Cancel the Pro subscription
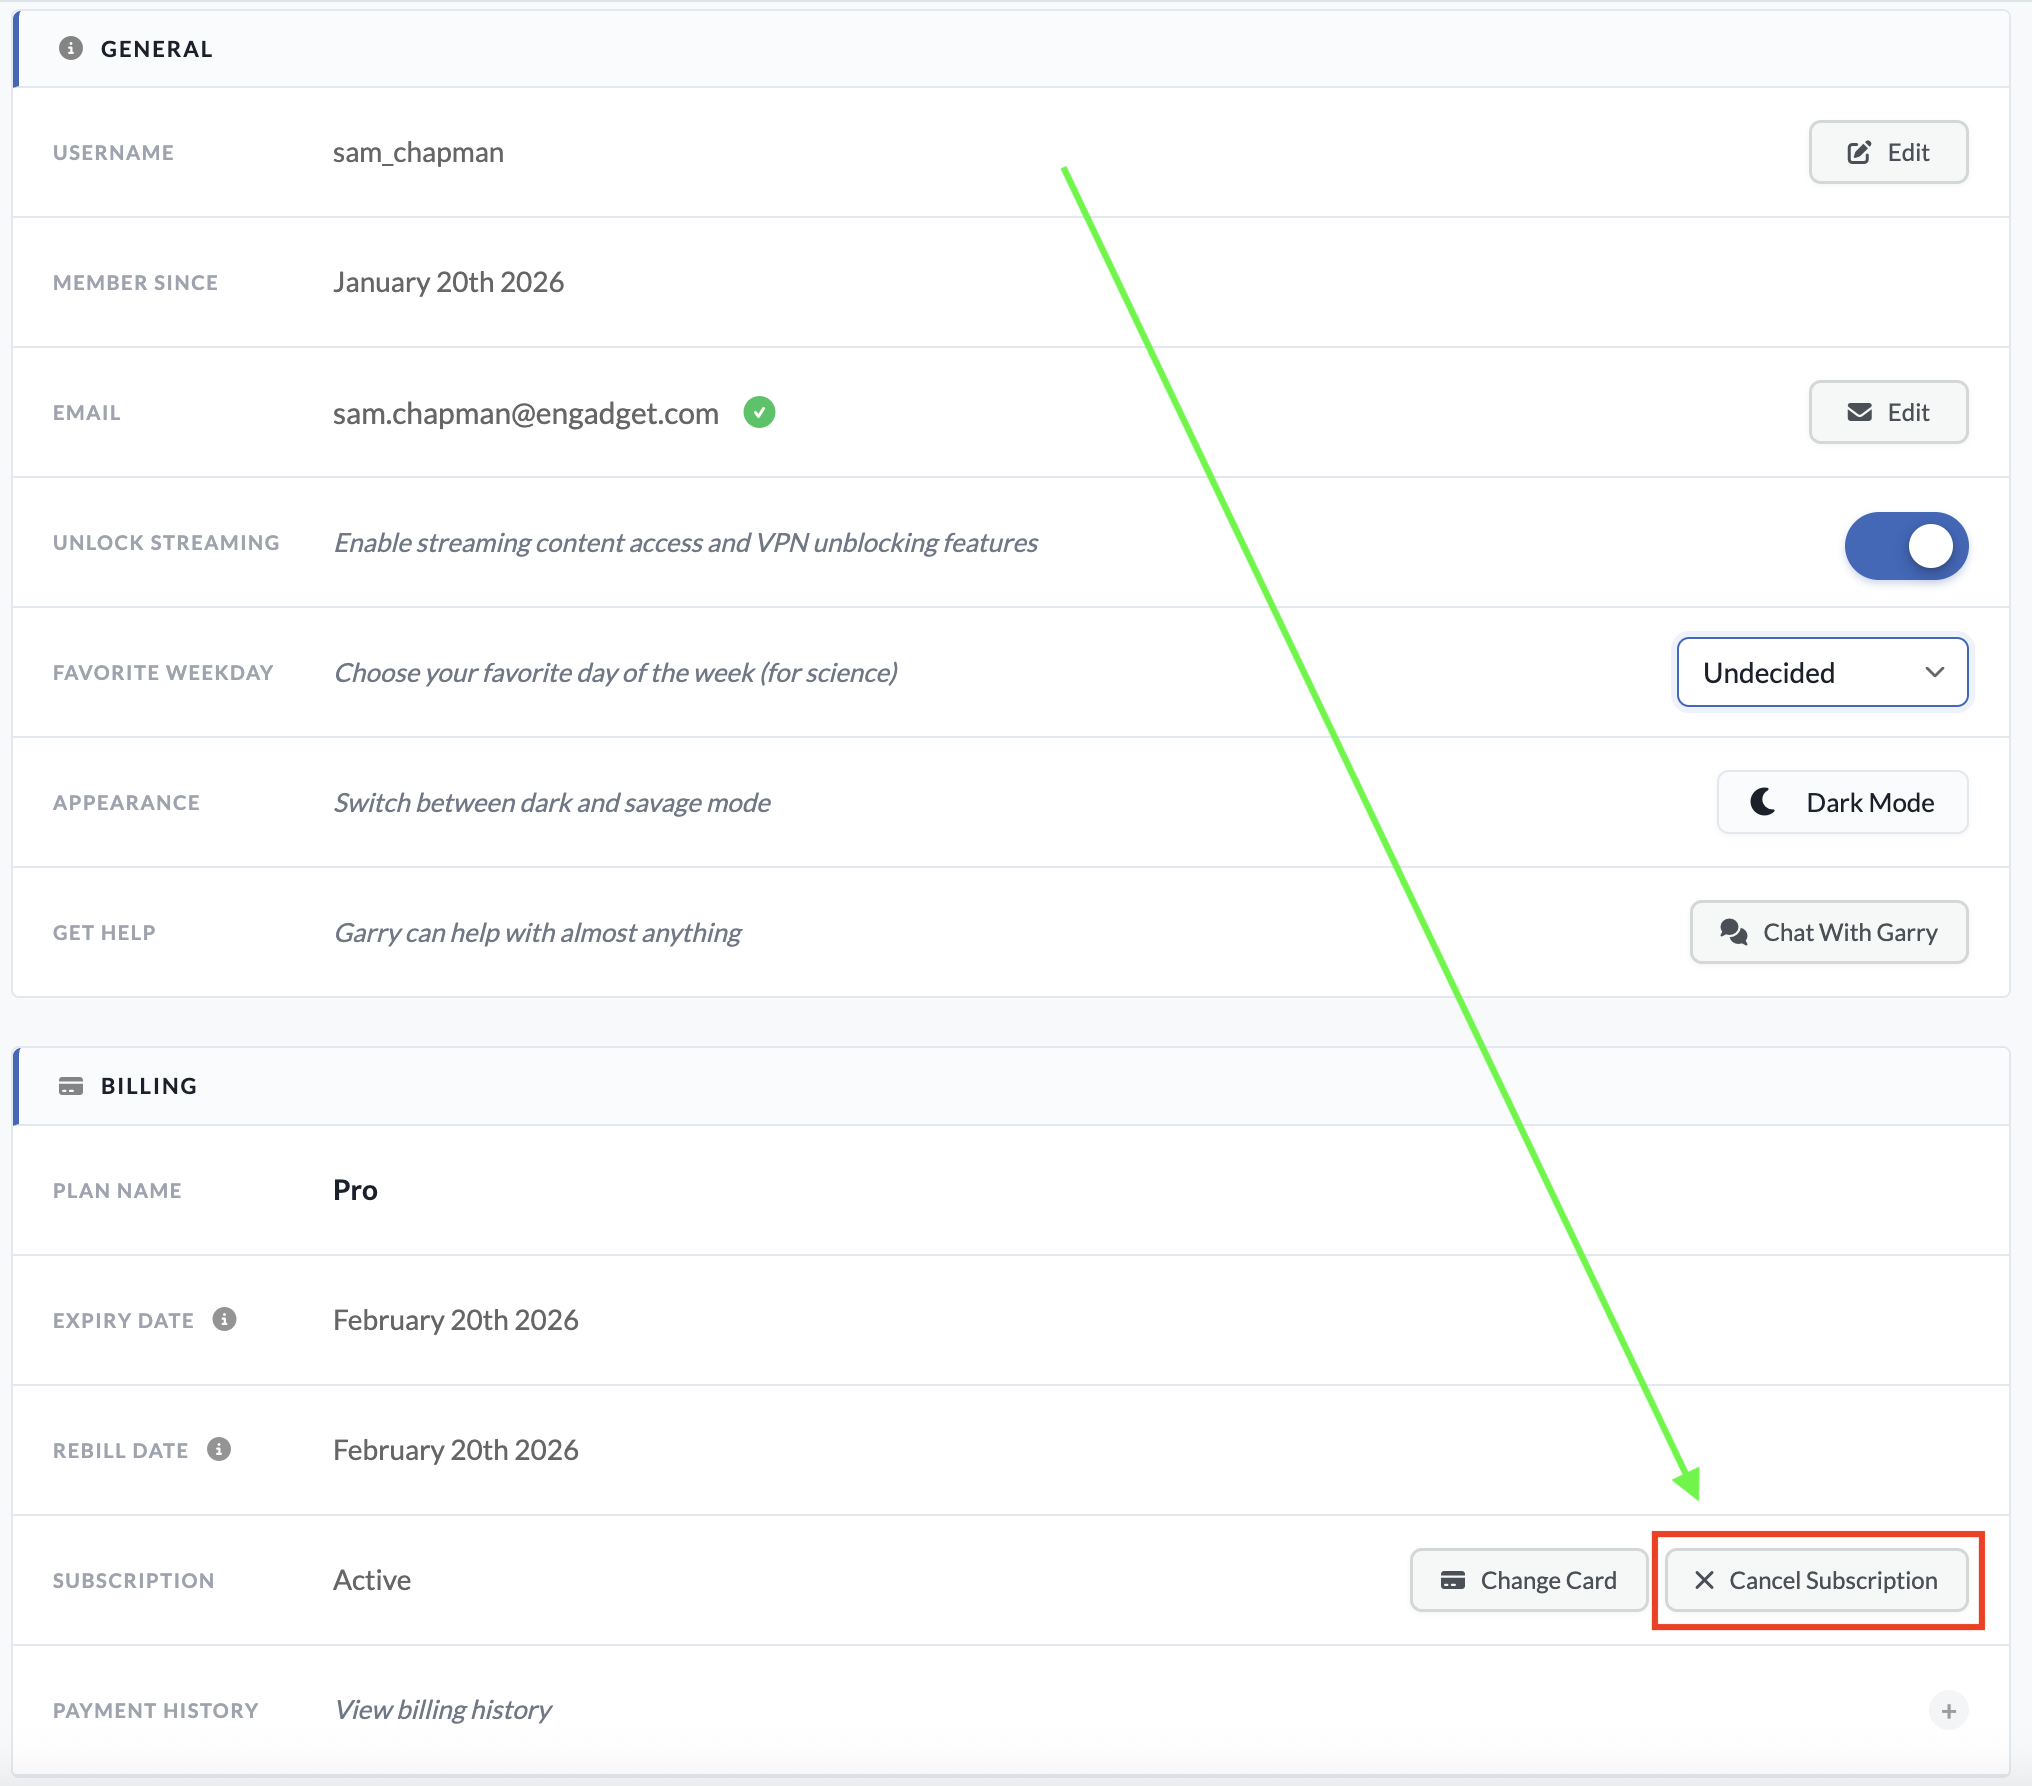 click(x=1817, y=1580)
